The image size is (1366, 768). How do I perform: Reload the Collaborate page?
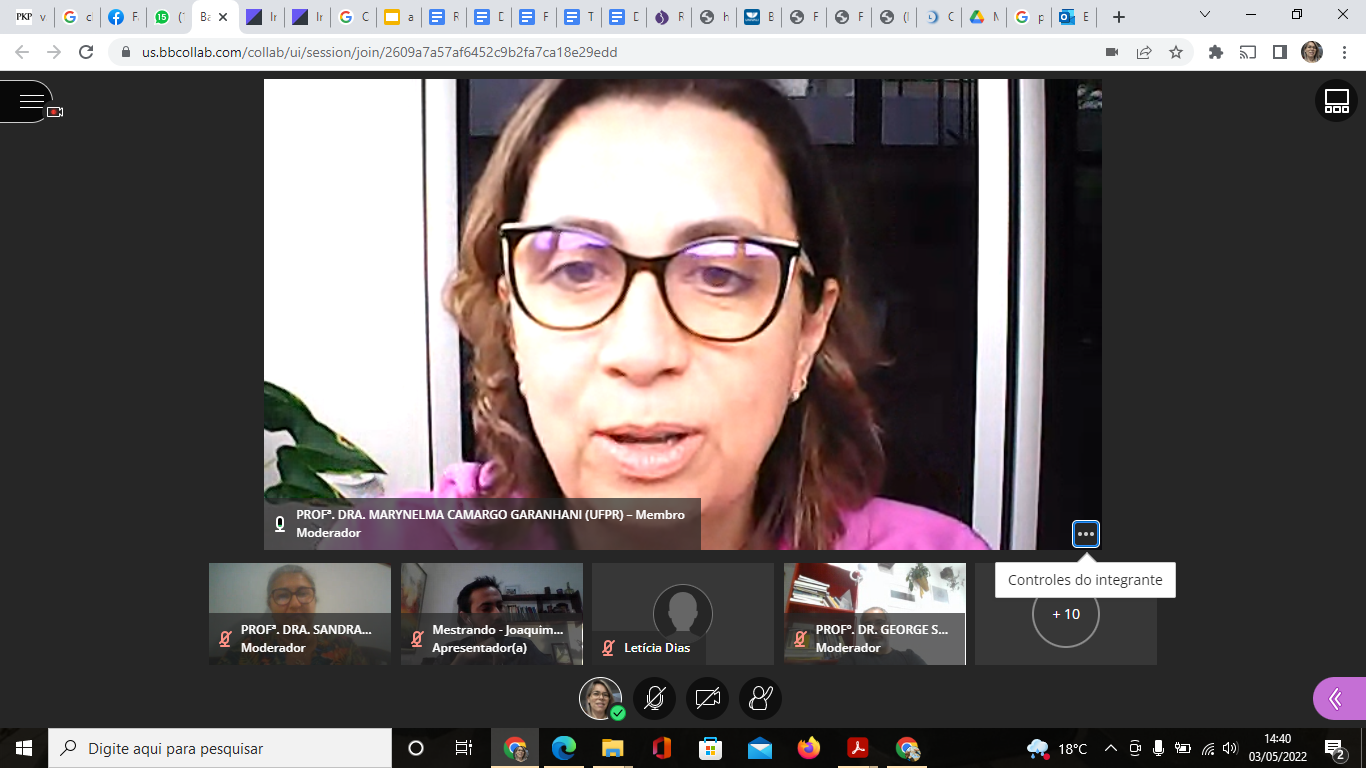87,52
